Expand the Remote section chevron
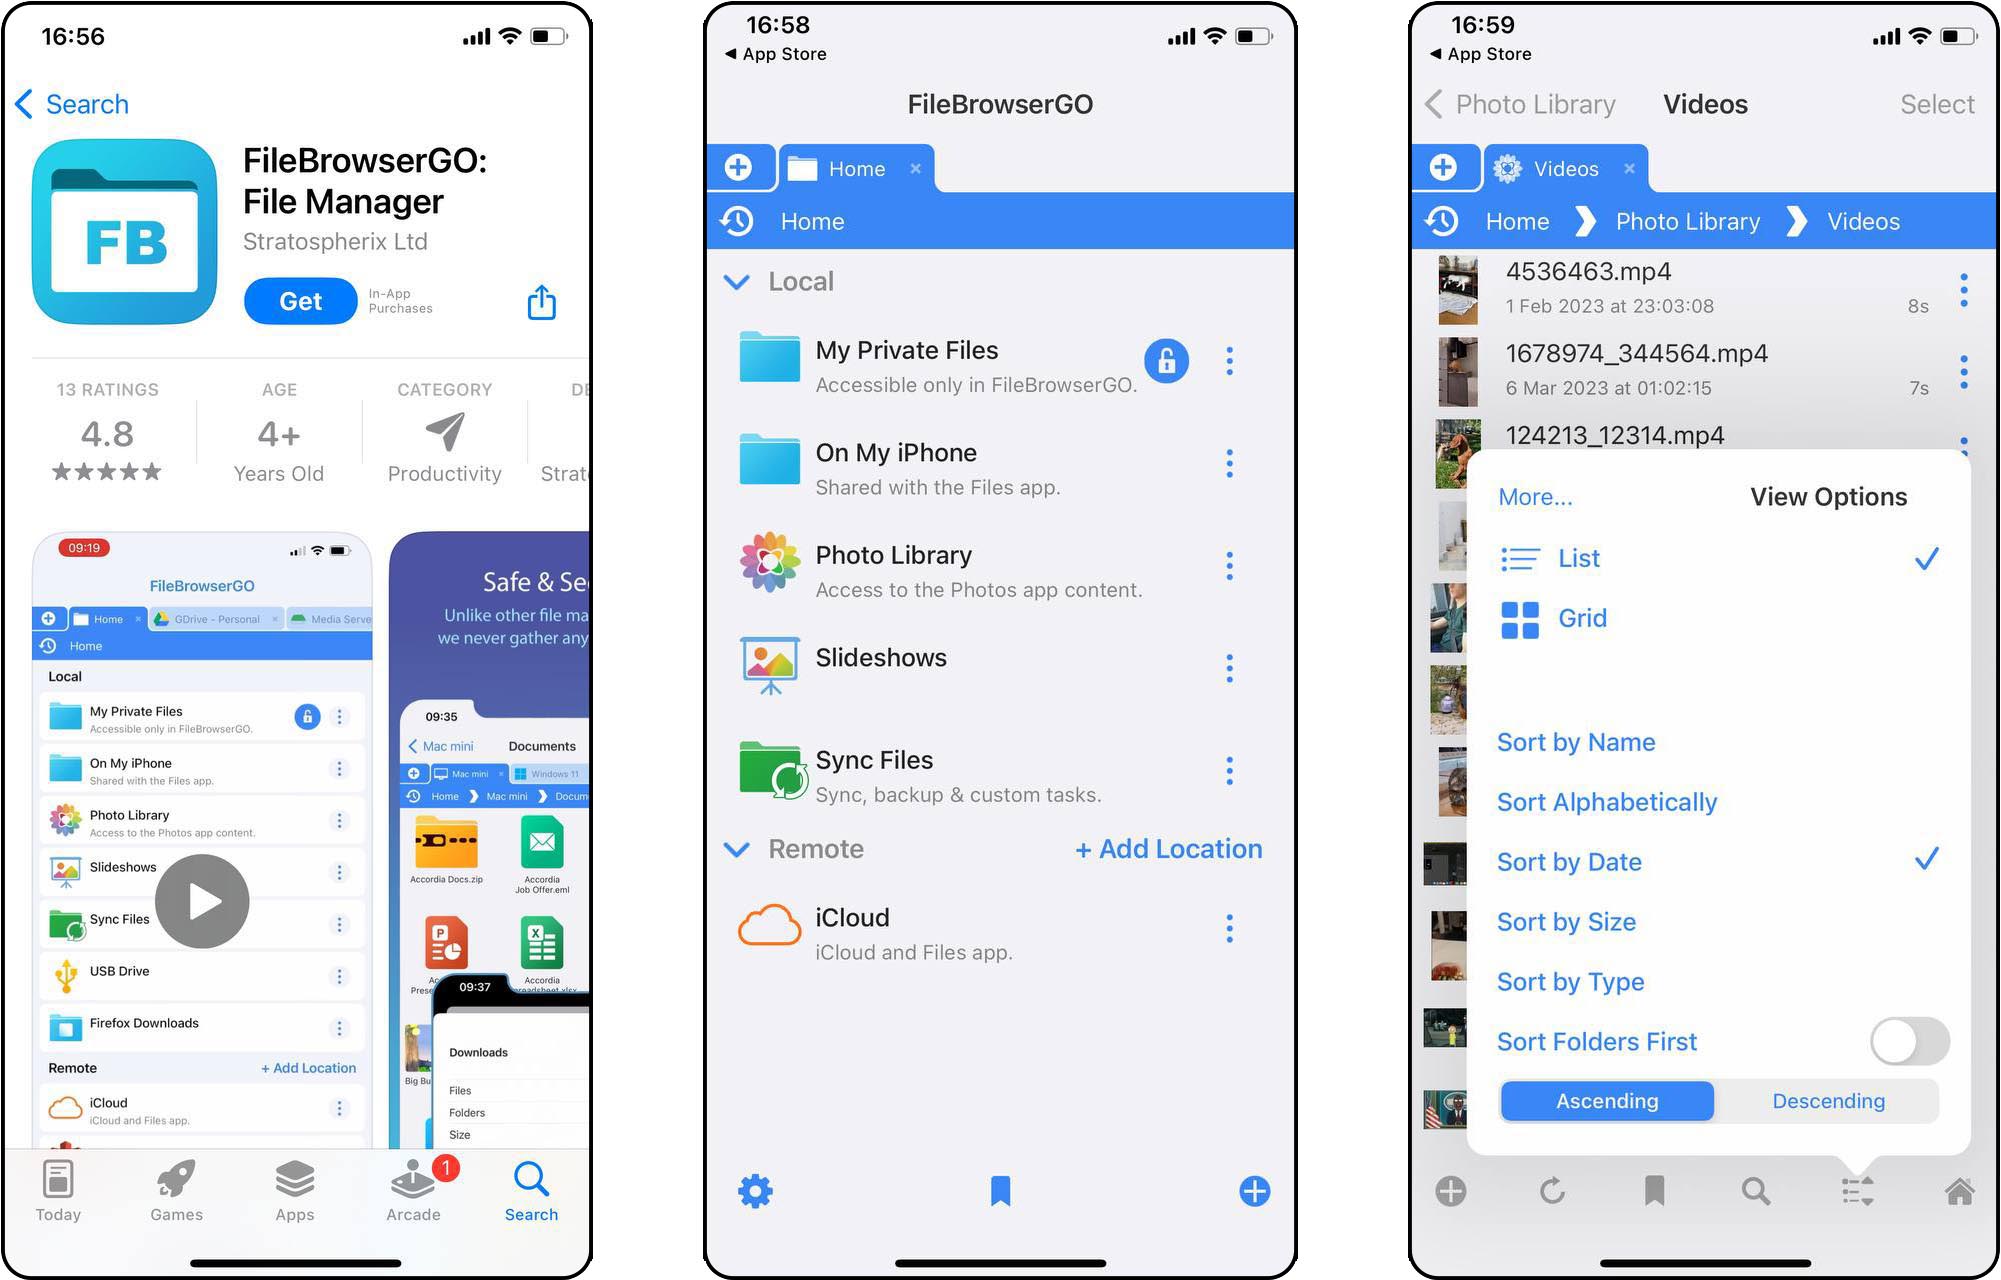 pos(742,848)
